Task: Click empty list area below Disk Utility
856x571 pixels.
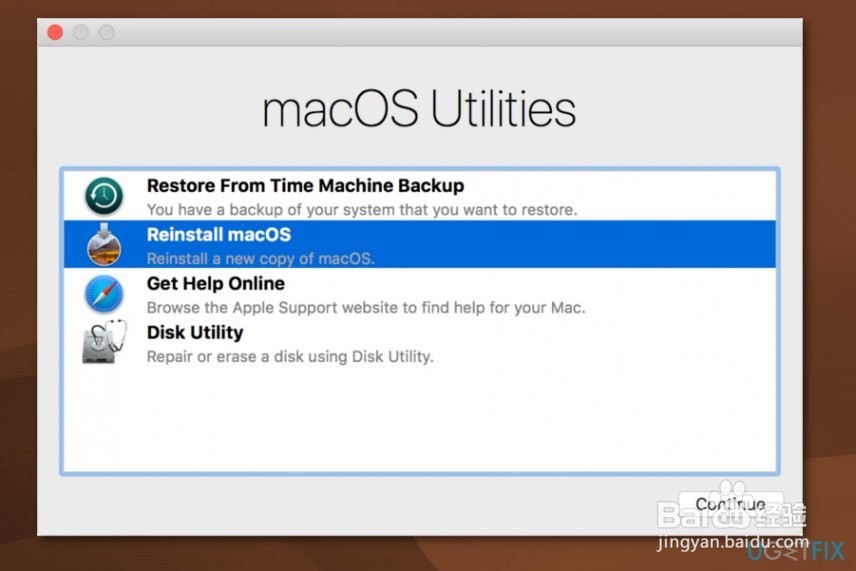Action: point(419,420)
